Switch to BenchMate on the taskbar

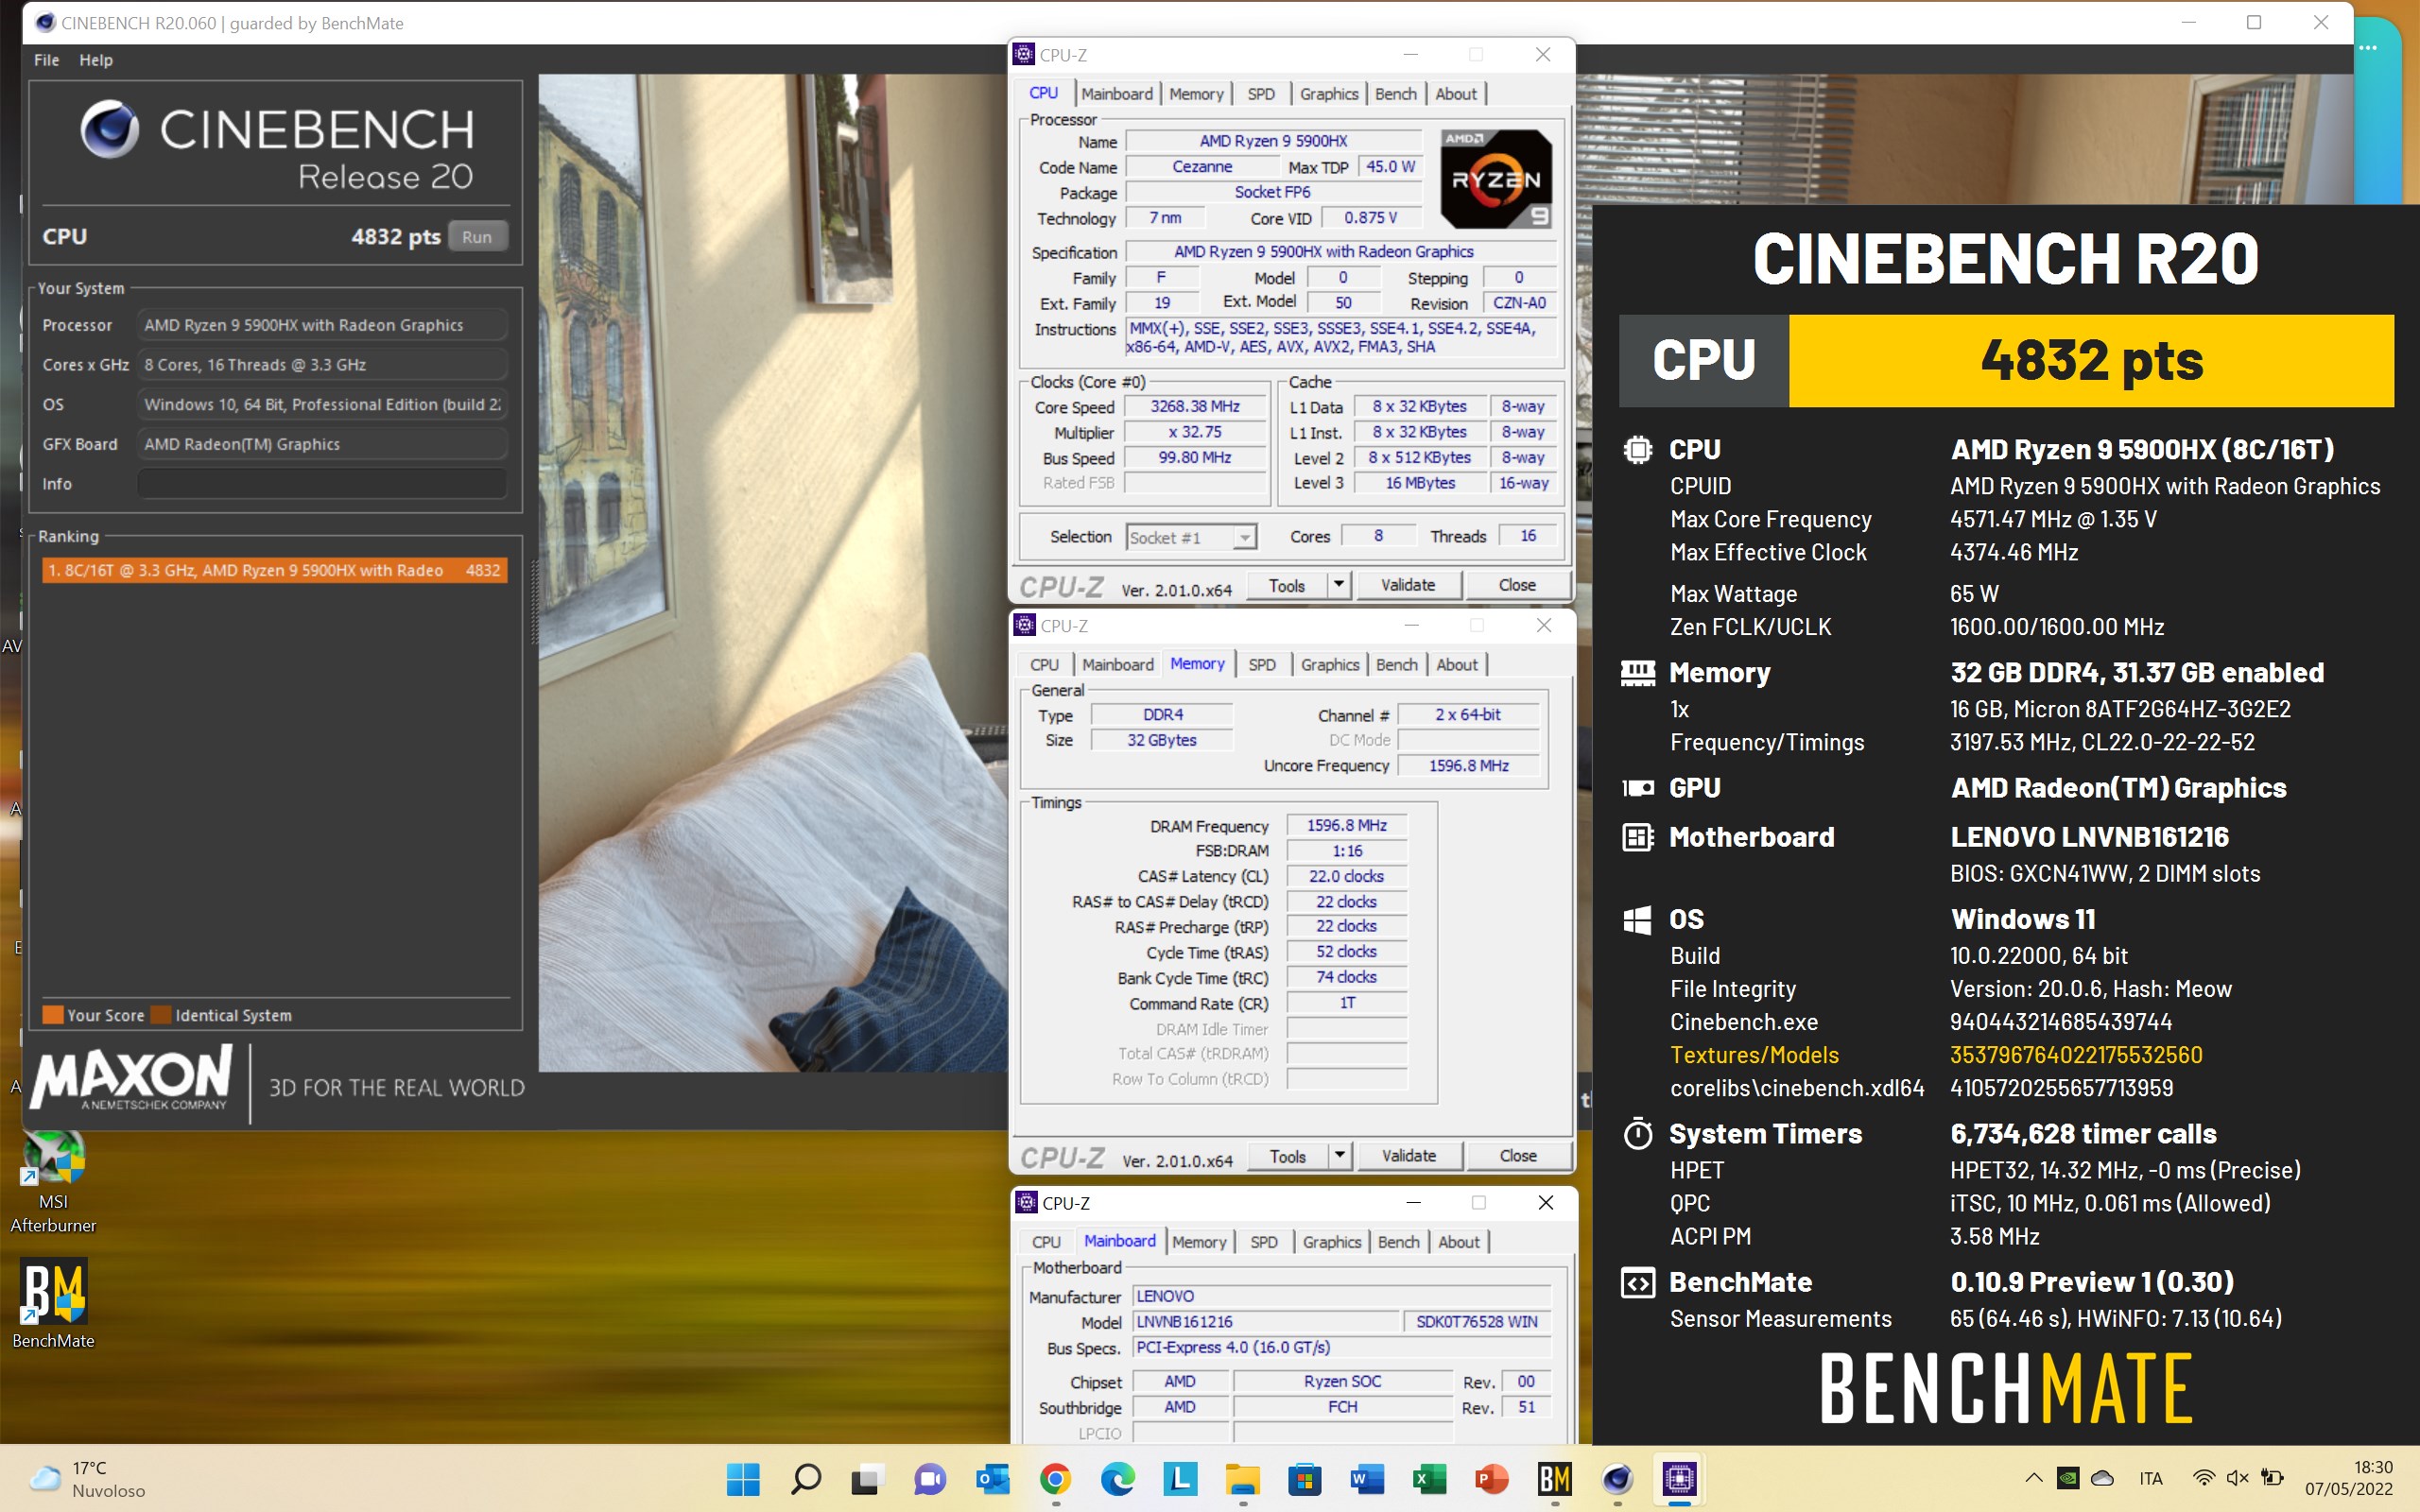[1554, 1478]
